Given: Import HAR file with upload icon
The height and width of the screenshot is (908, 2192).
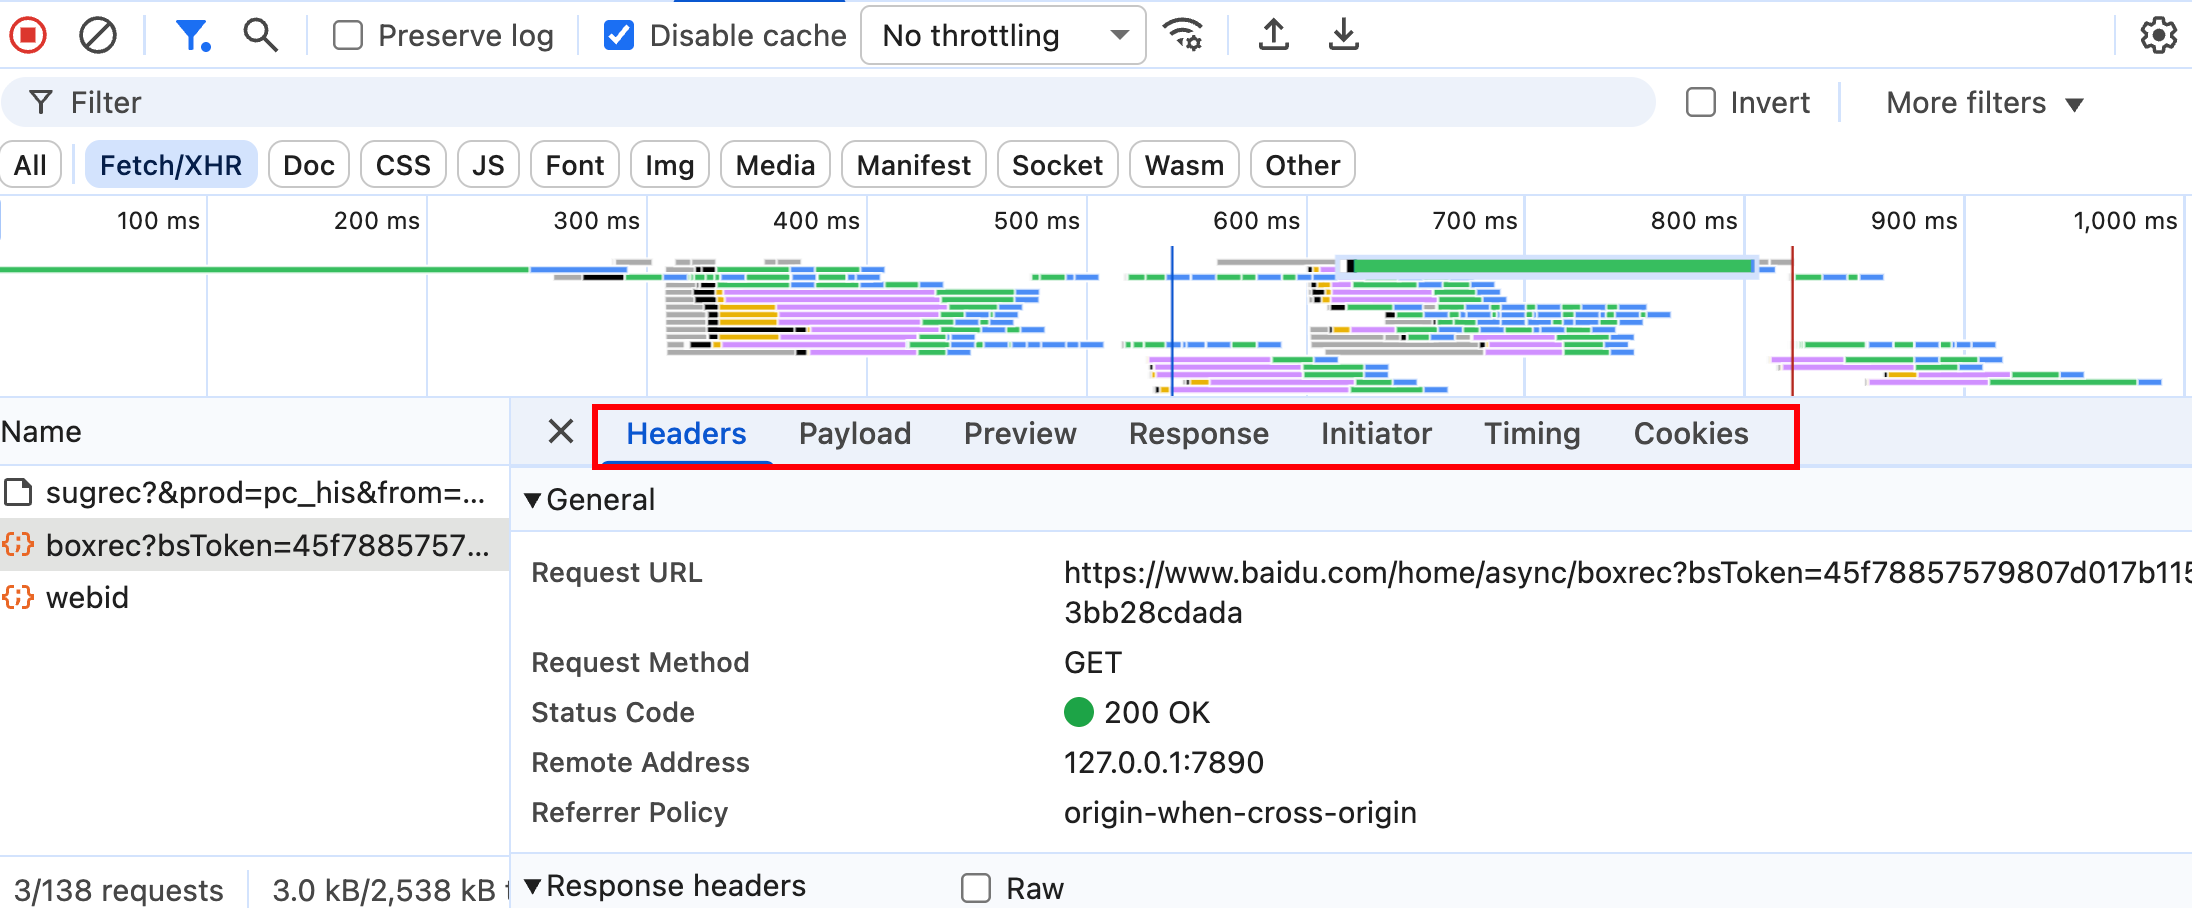Looking at the screenshot, I should 1273,36.
